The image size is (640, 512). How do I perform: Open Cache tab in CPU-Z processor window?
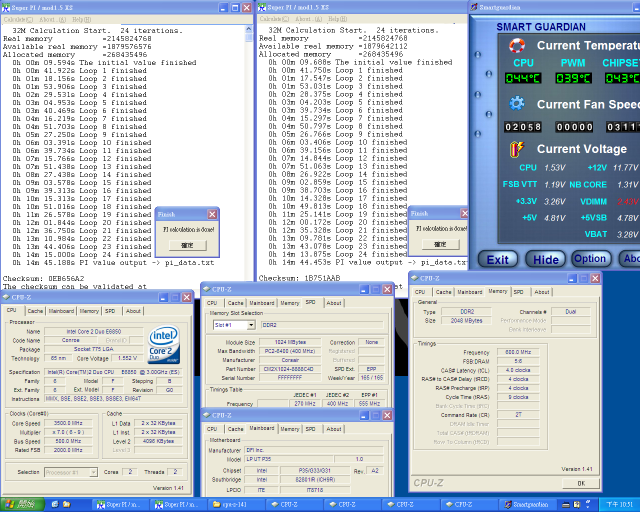point(35,311)
